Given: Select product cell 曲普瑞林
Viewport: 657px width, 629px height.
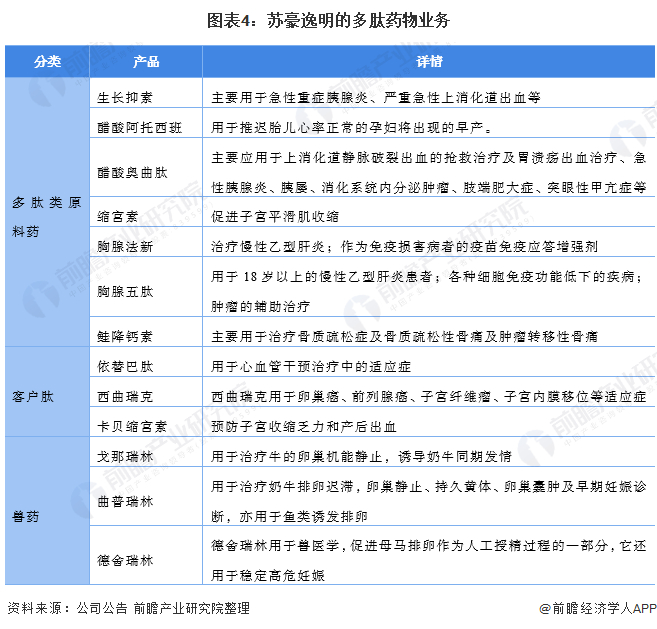Looking at the screenshot, I should 146,496.
